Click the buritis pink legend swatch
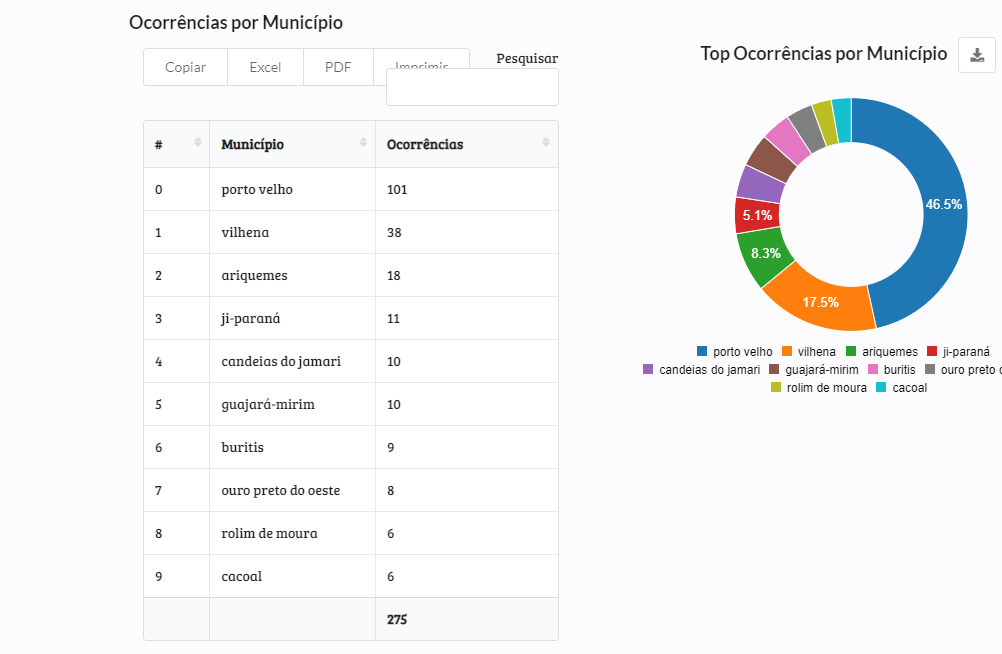This screenshot has height=654, width=1002. point(873,370)
